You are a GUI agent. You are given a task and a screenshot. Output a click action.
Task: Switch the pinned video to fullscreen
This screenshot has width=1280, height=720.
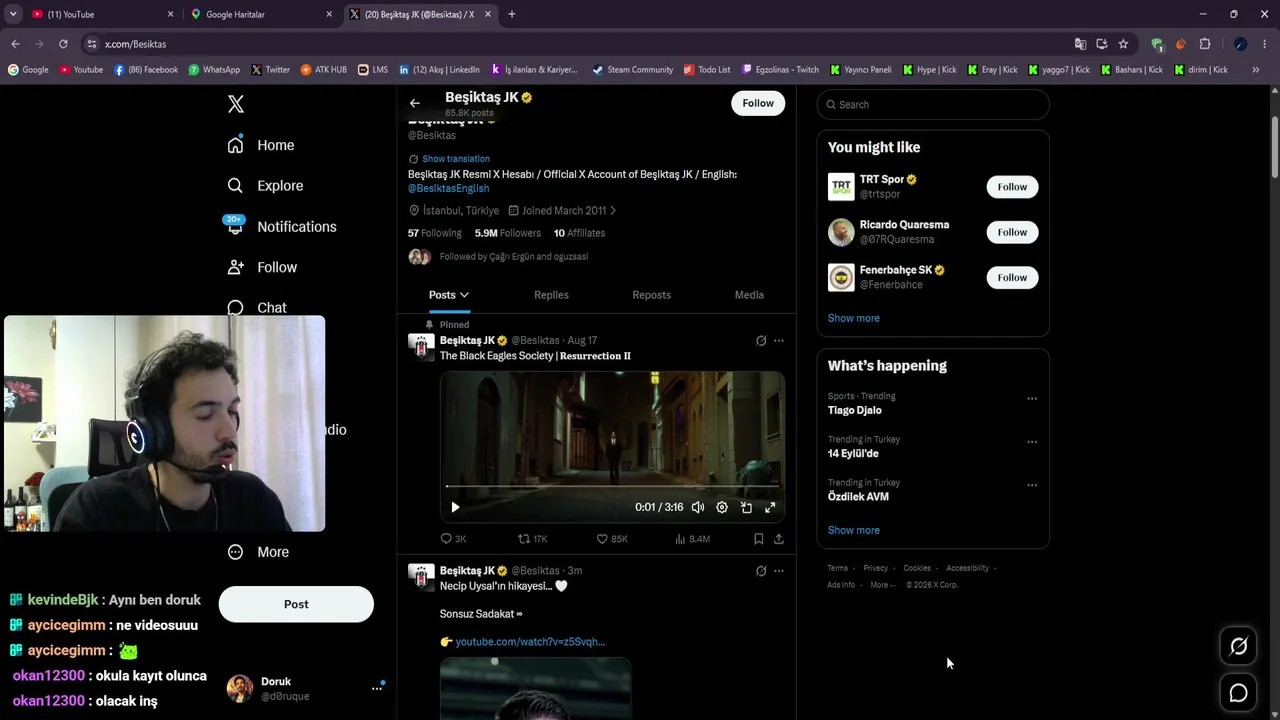click(x=770, y=507)
